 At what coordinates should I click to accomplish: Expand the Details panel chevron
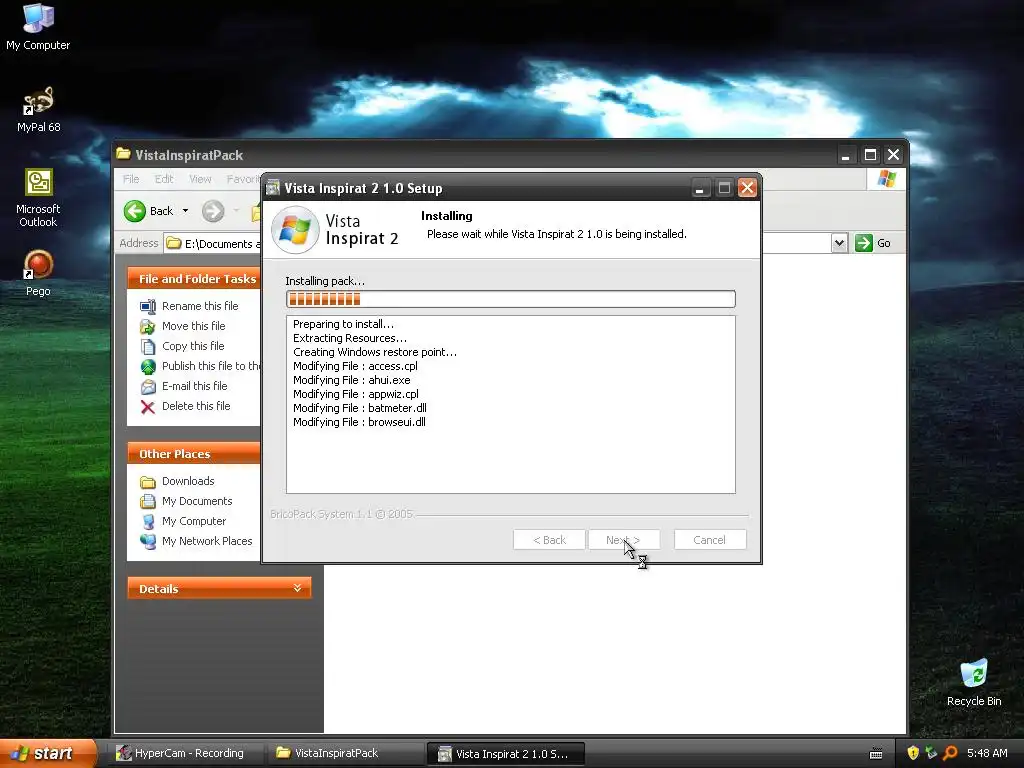point(297,588)
